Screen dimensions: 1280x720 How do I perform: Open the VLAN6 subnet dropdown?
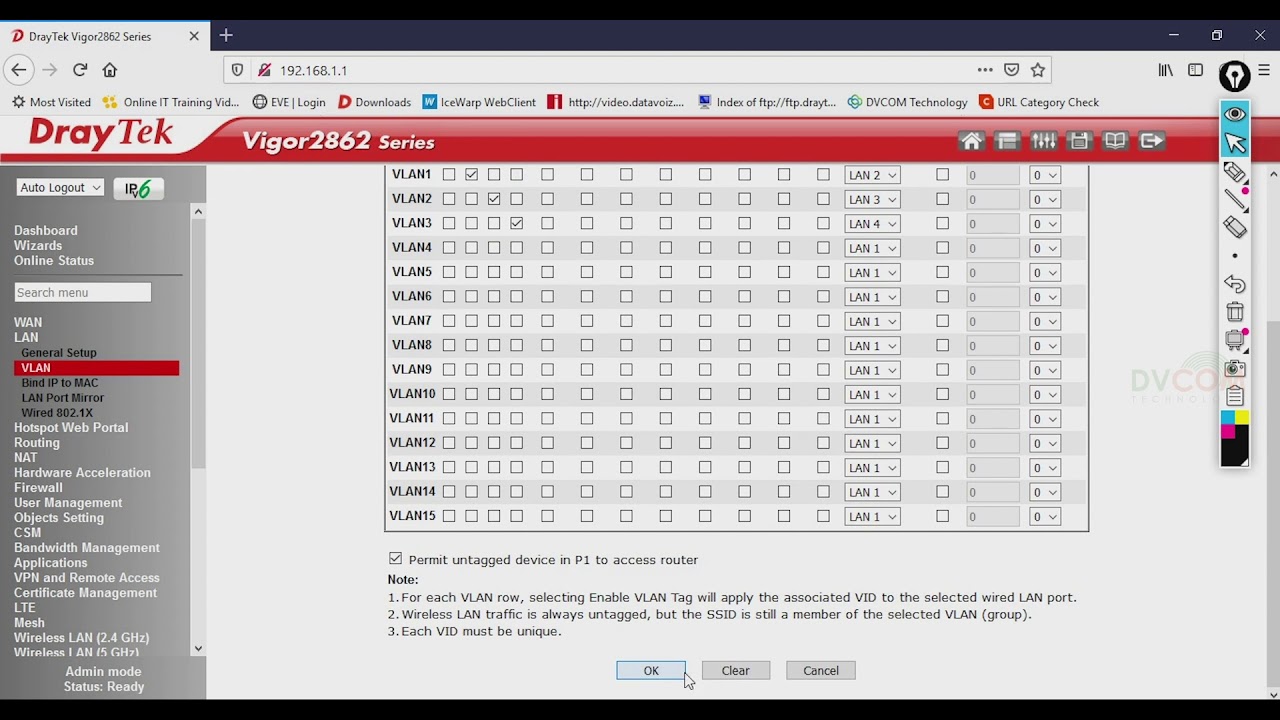[872, 297]
